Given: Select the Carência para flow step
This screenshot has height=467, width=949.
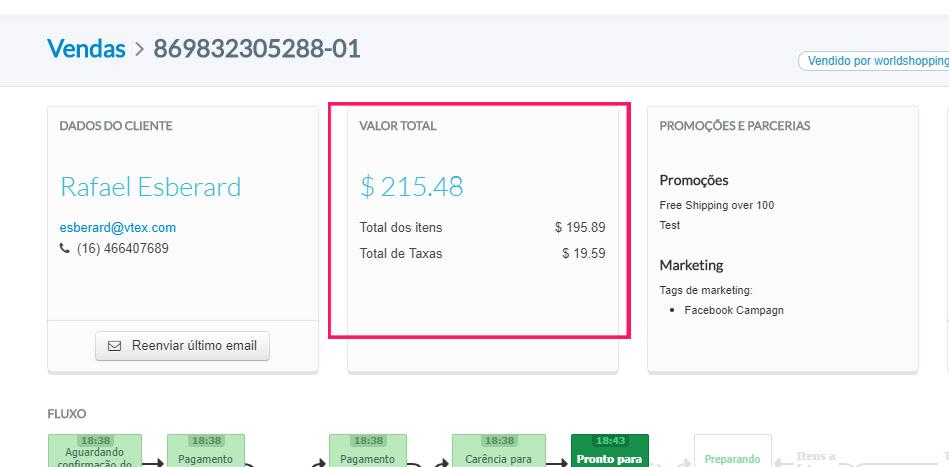Looking at the screenshot, I should click(498, 451).
